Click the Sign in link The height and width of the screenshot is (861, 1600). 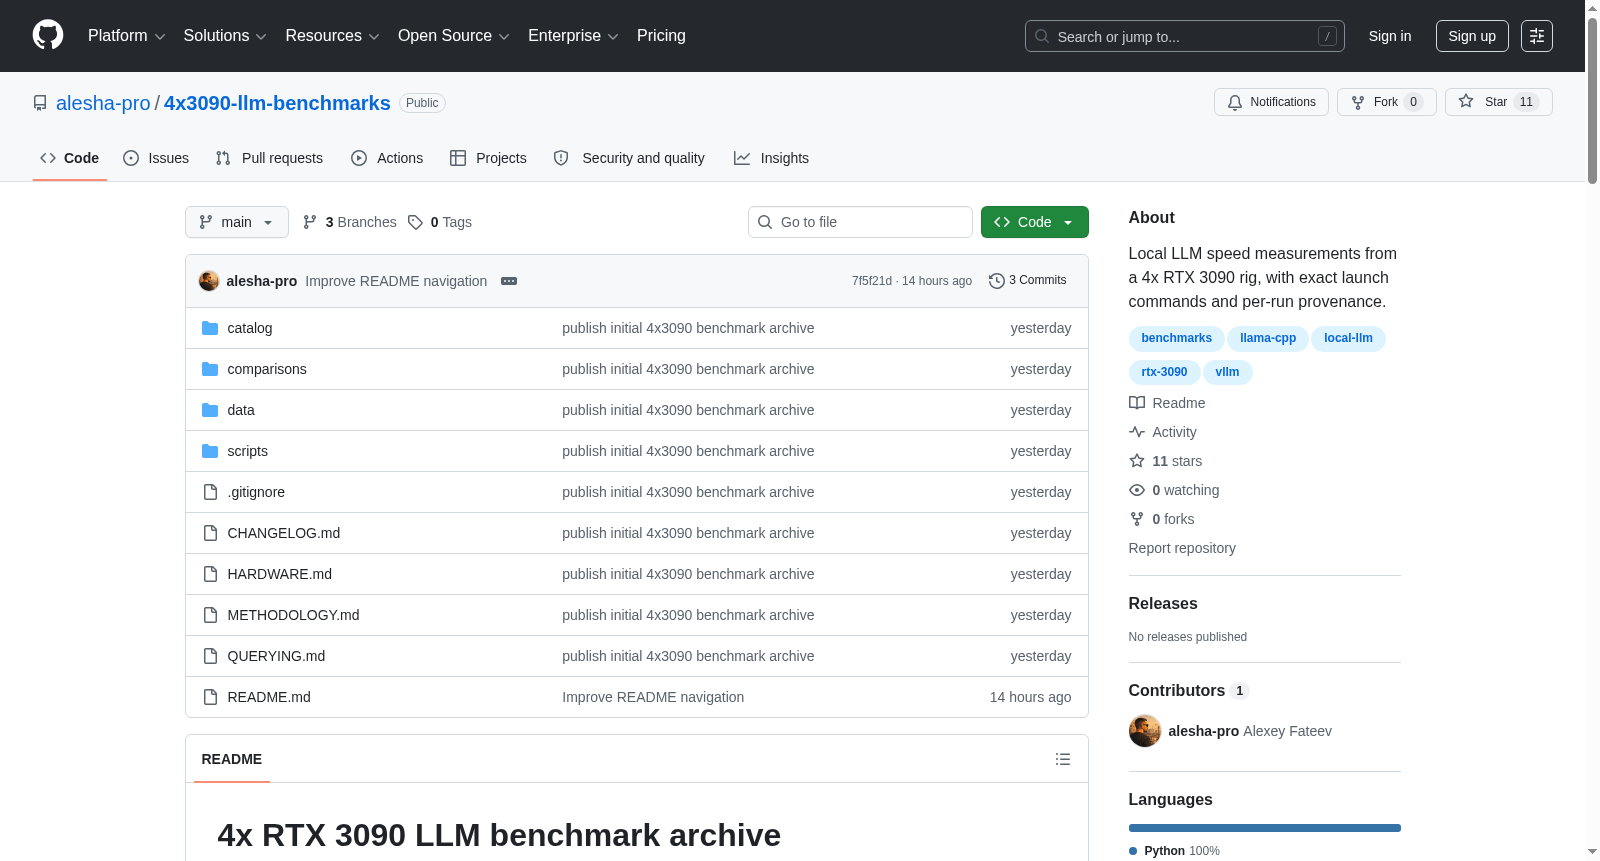point(1390,36)
